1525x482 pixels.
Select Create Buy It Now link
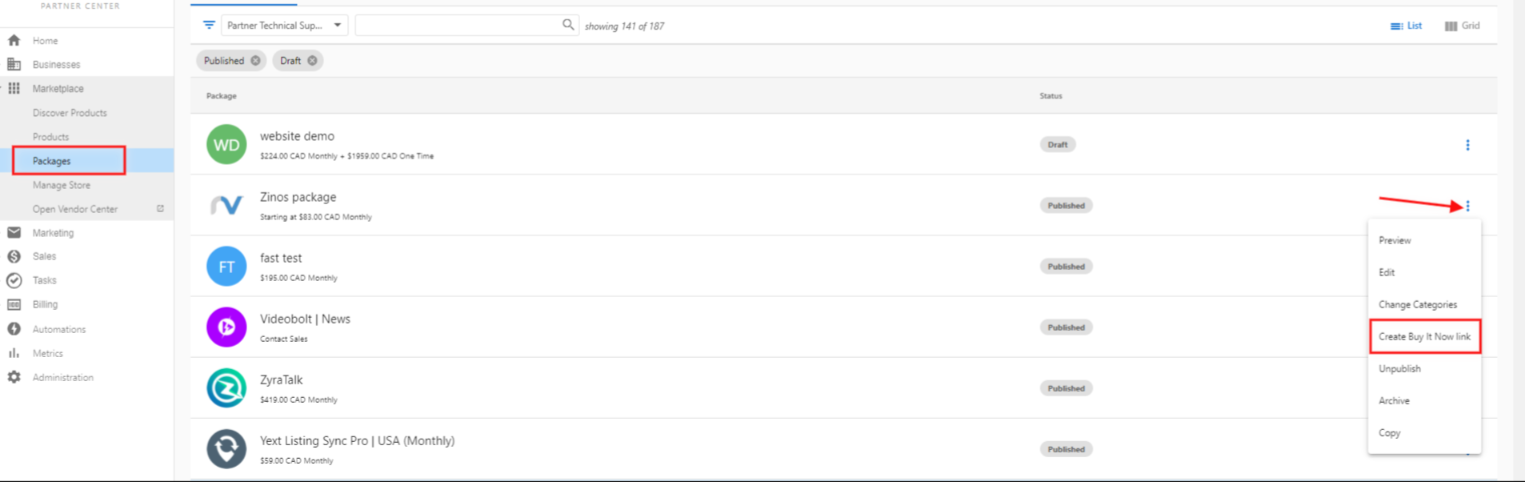(x=1424, y=337)
